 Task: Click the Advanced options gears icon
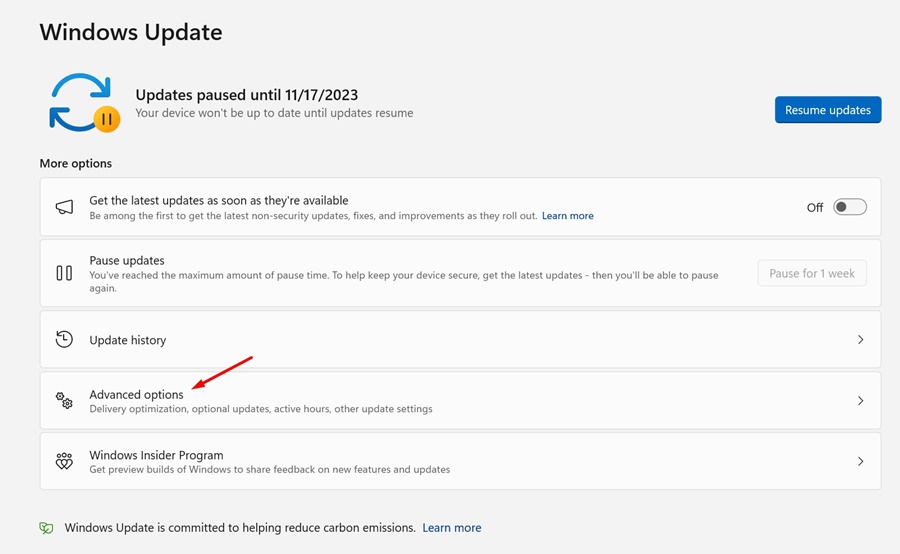coord(64,401)
